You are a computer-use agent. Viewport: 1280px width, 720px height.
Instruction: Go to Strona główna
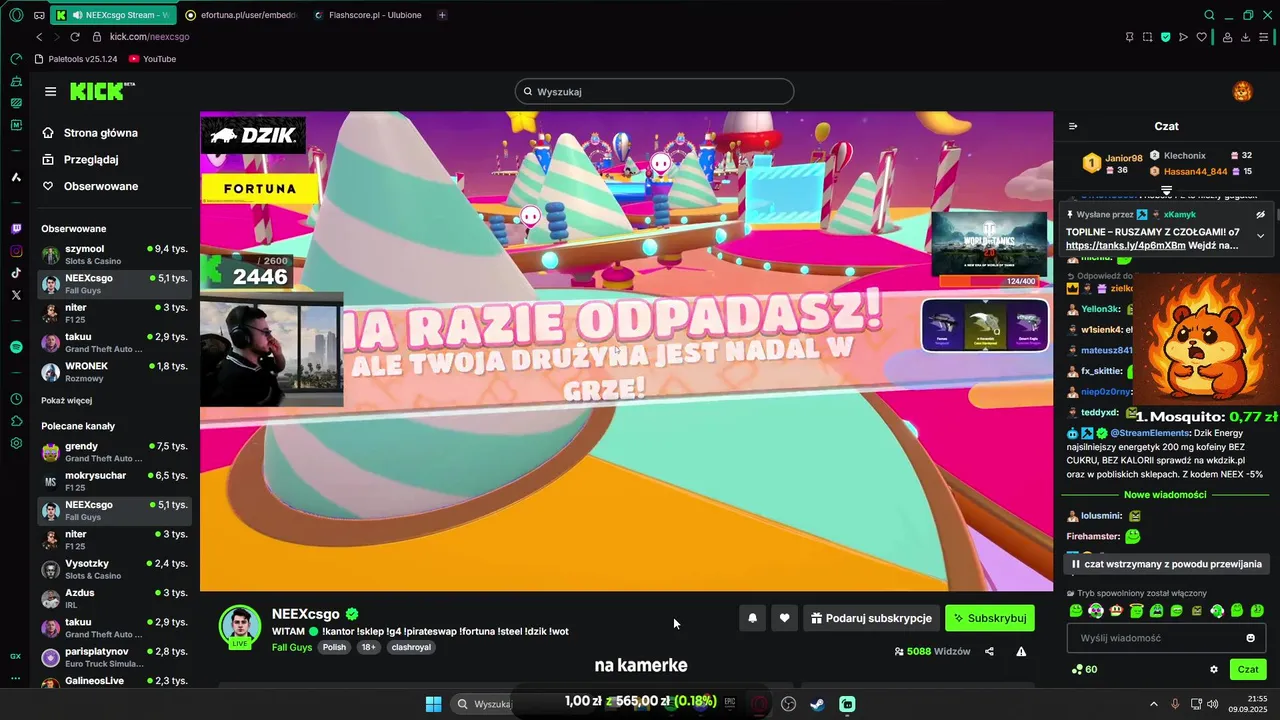tap(90, 133)
